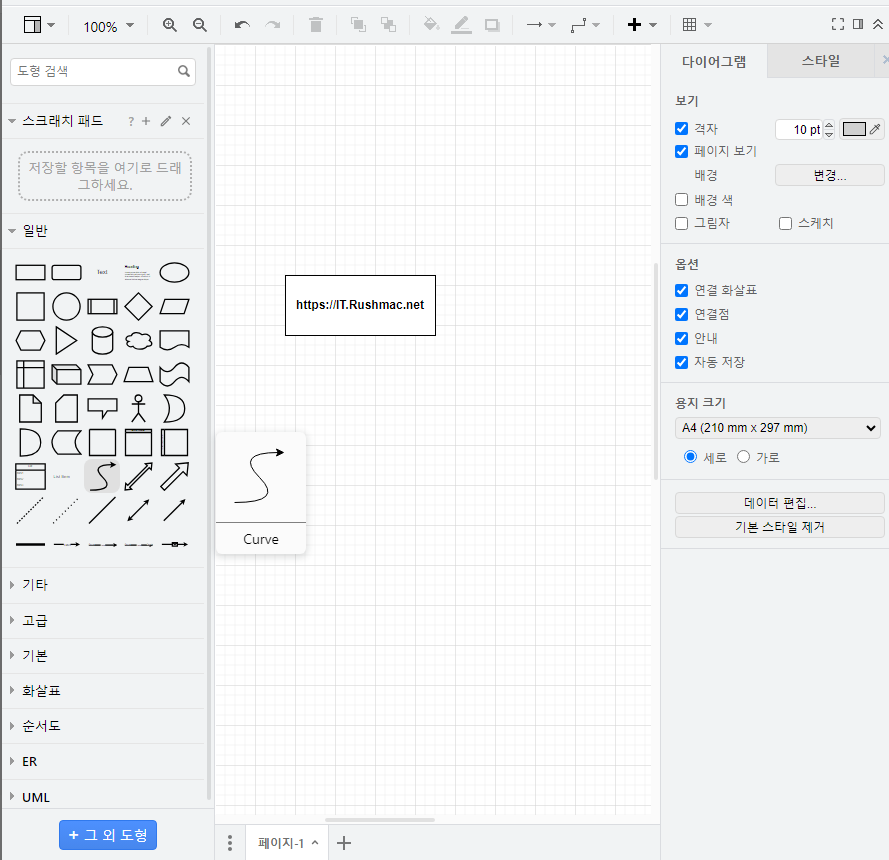889x860 pixels.
Task: Collapse the toolbar with the double chevron
Action: pos(878,24)
